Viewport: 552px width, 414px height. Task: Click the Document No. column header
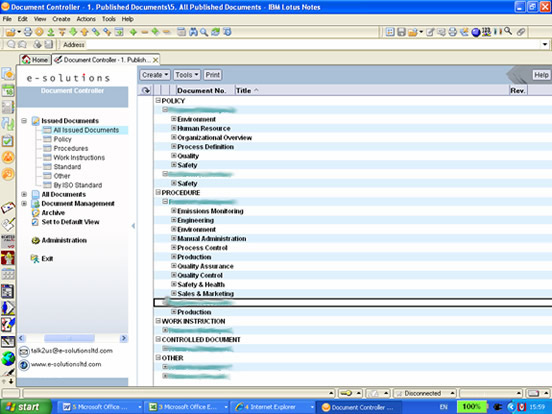point(201,90)
